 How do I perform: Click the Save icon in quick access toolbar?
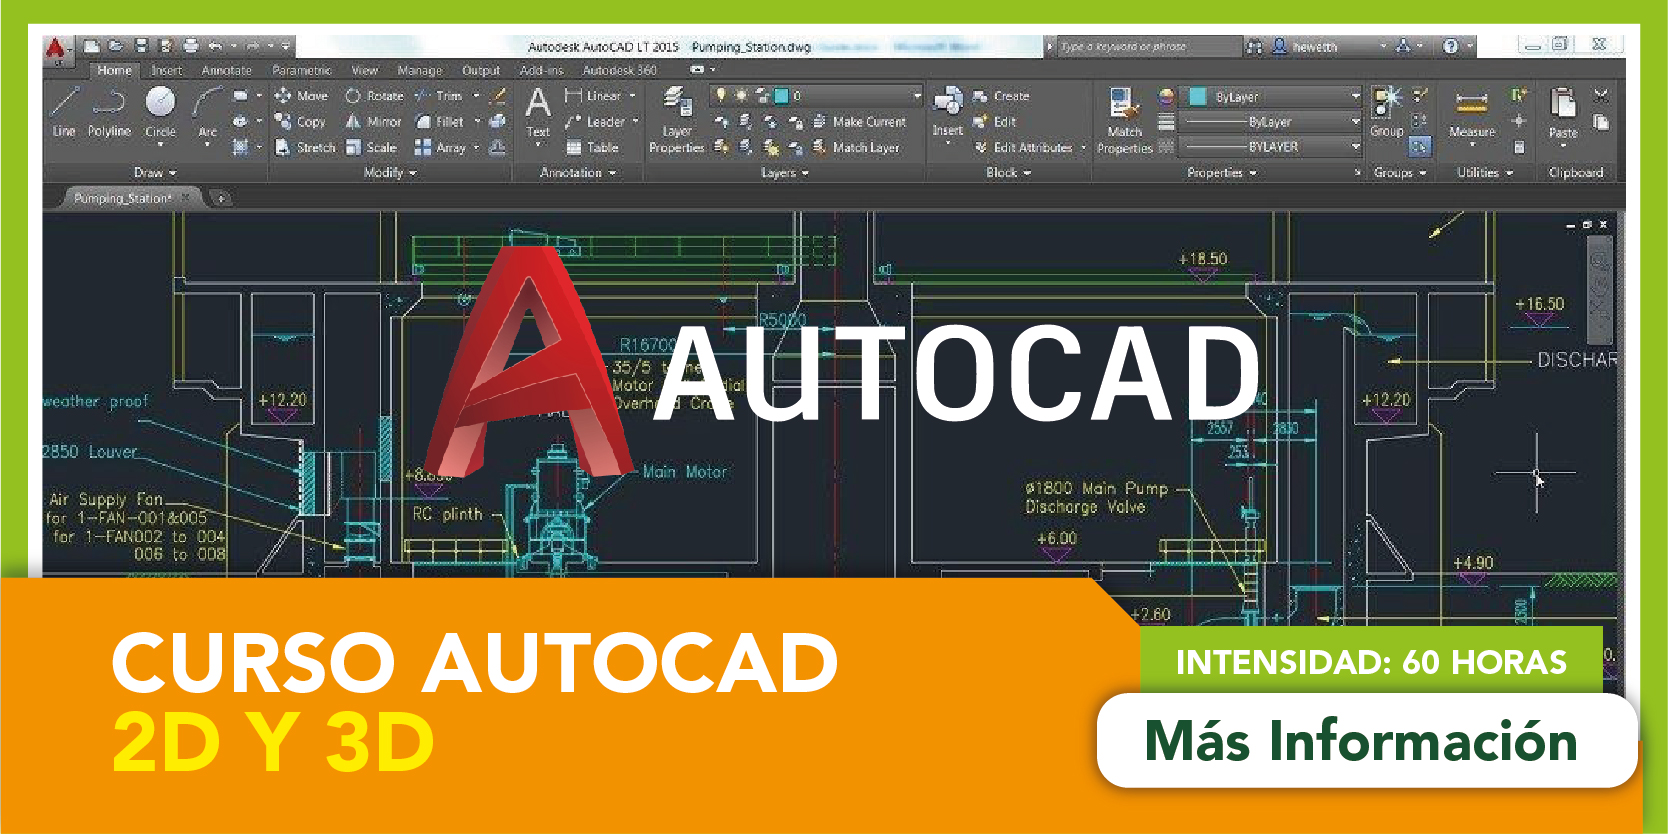pos(141,46)
